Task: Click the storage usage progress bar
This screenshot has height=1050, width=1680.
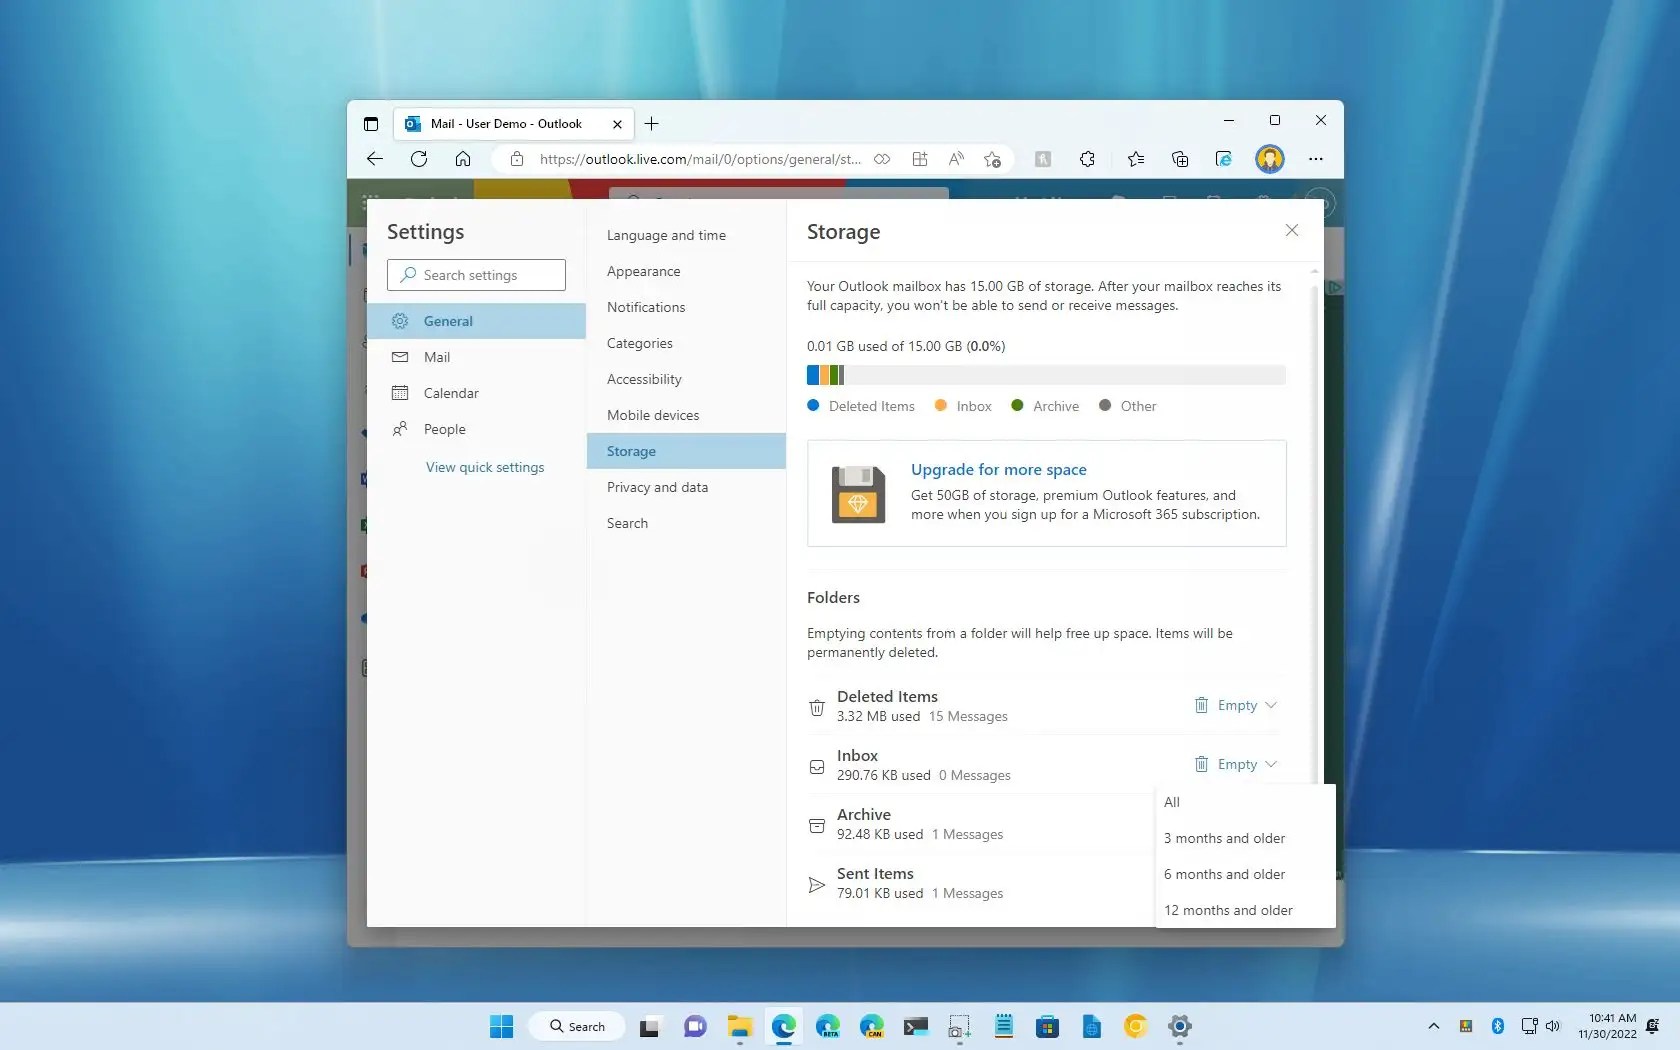Action: point(1045,375)
